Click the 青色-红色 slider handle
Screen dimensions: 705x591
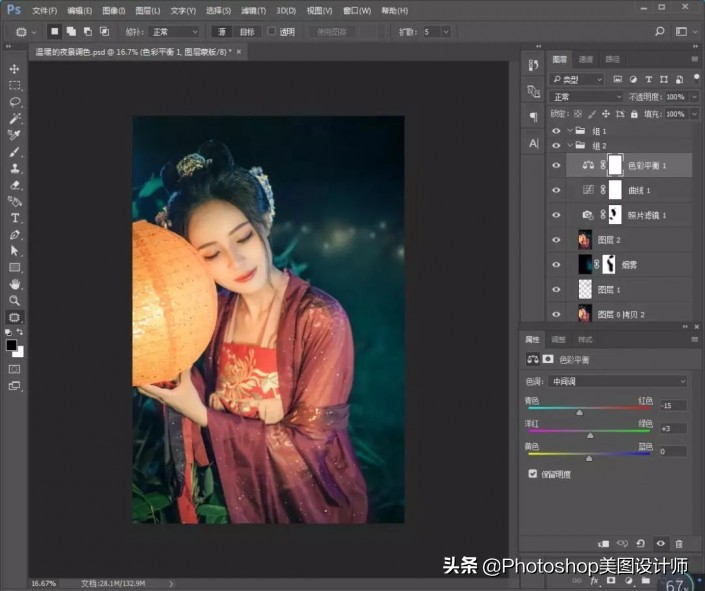tap(580, 412)
